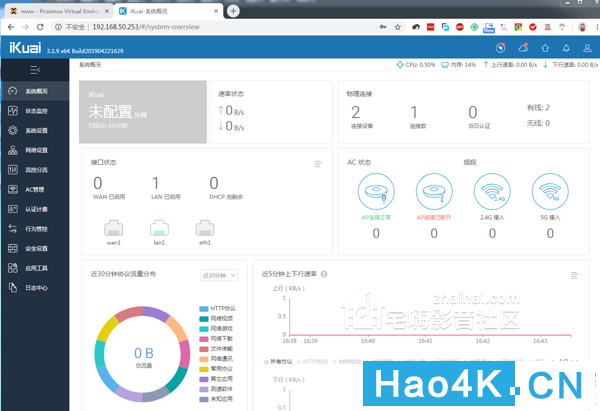600x411 pixels.
Task: Toggle 常用协议 legend entry
Action: tap(216, 369)
